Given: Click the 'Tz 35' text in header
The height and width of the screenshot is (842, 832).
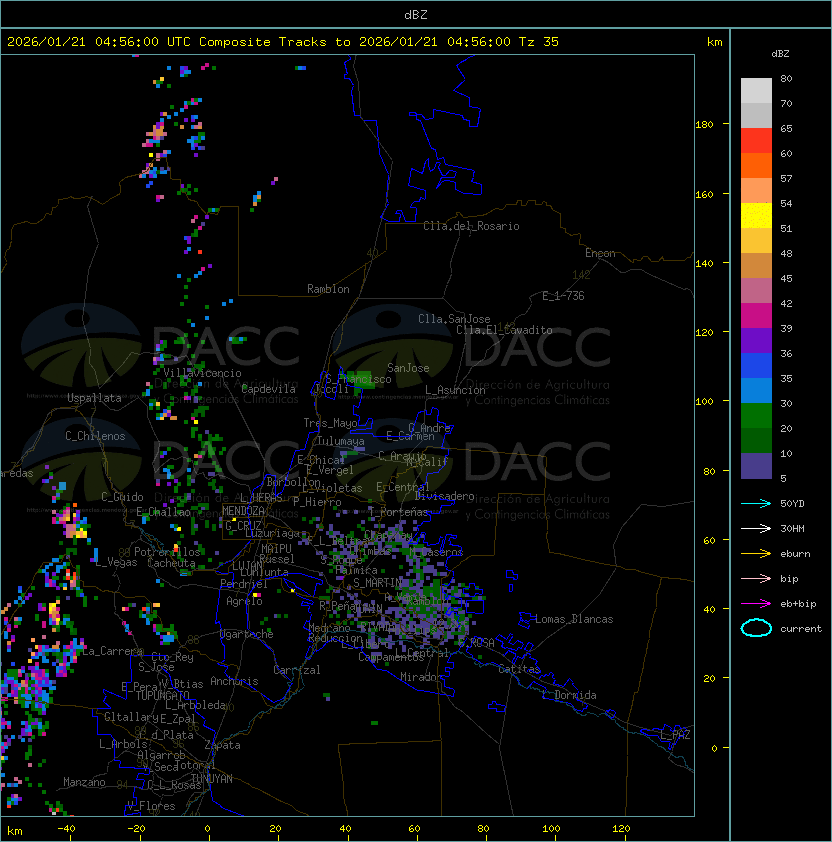Looking at the screenshot, I should 539,42.
